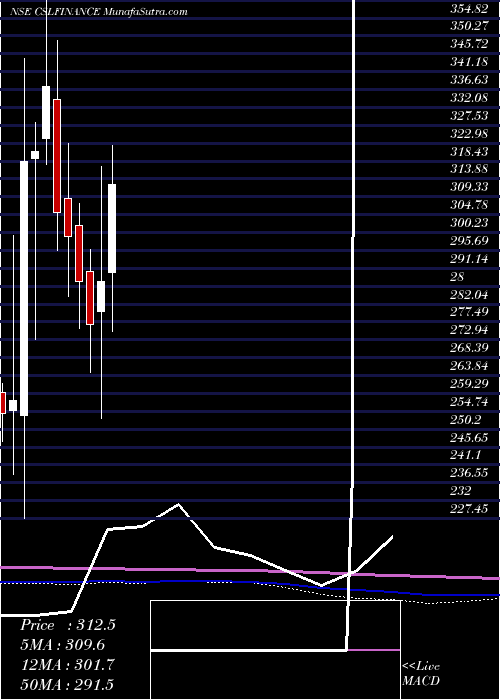Screen dimensions: 500x700
Task: Click the 332.08 price axis label
Action: coord(469,97)
